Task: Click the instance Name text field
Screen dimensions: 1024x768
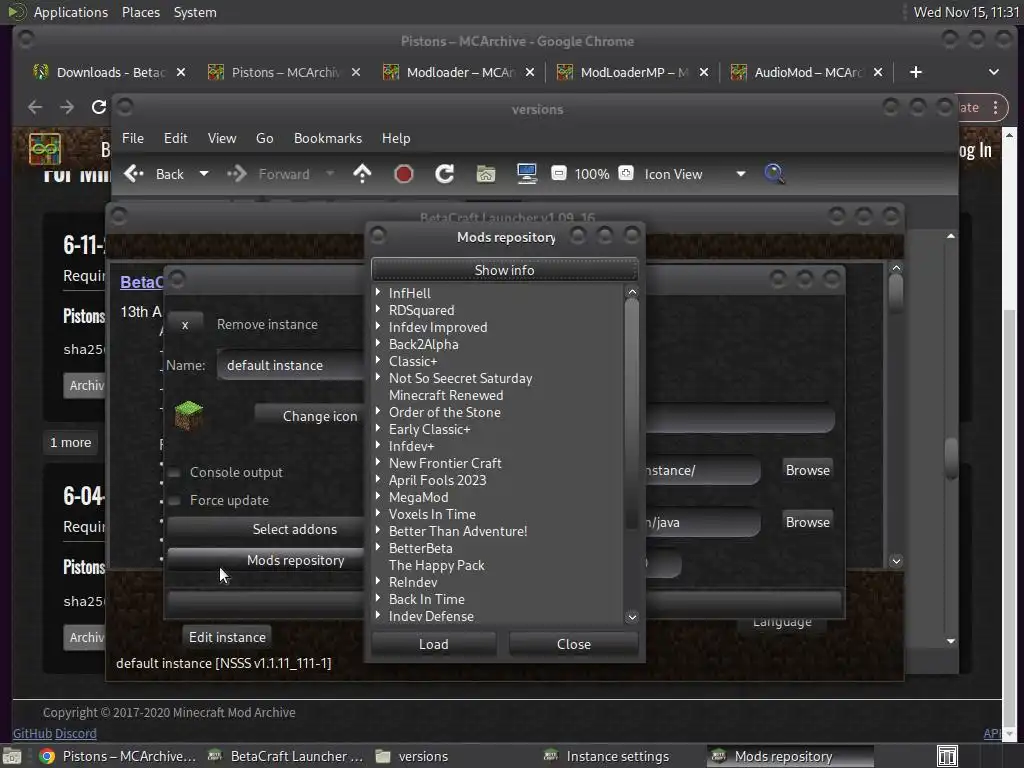Action: pos(290,365)
